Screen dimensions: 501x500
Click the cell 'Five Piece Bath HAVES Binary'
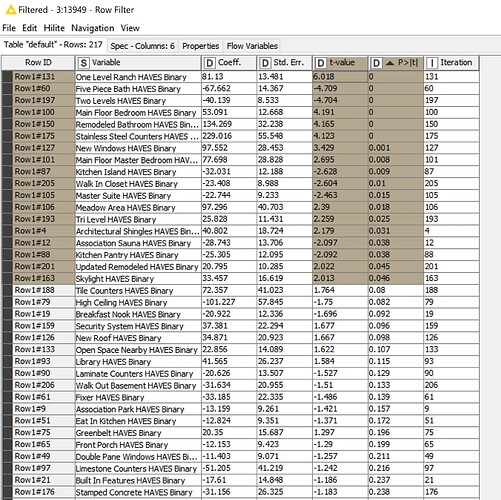click(x=138, y=89)
